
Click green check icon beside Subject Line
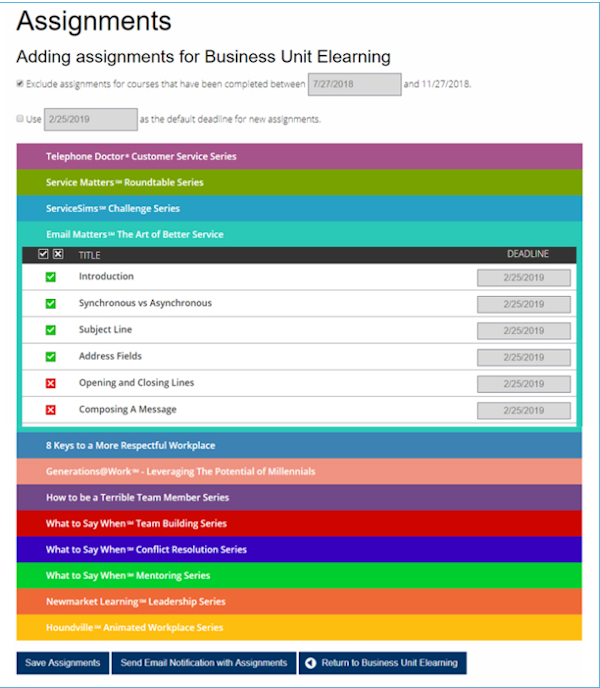(51, 330)
